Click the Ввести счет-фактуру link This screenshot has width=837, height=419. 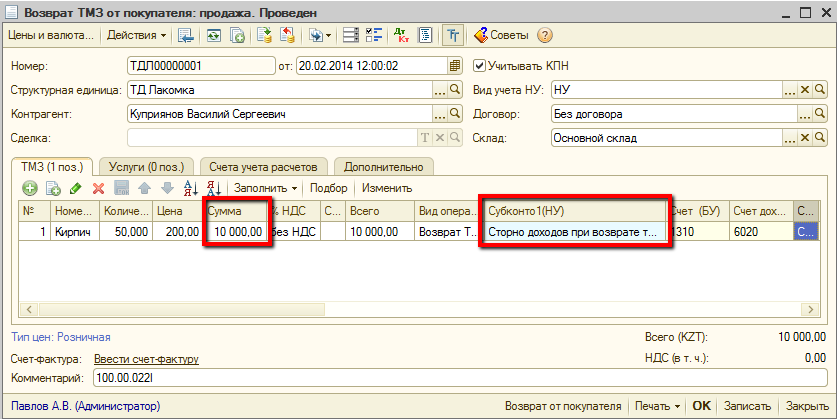pyautogui.click(x=146, y=359)
